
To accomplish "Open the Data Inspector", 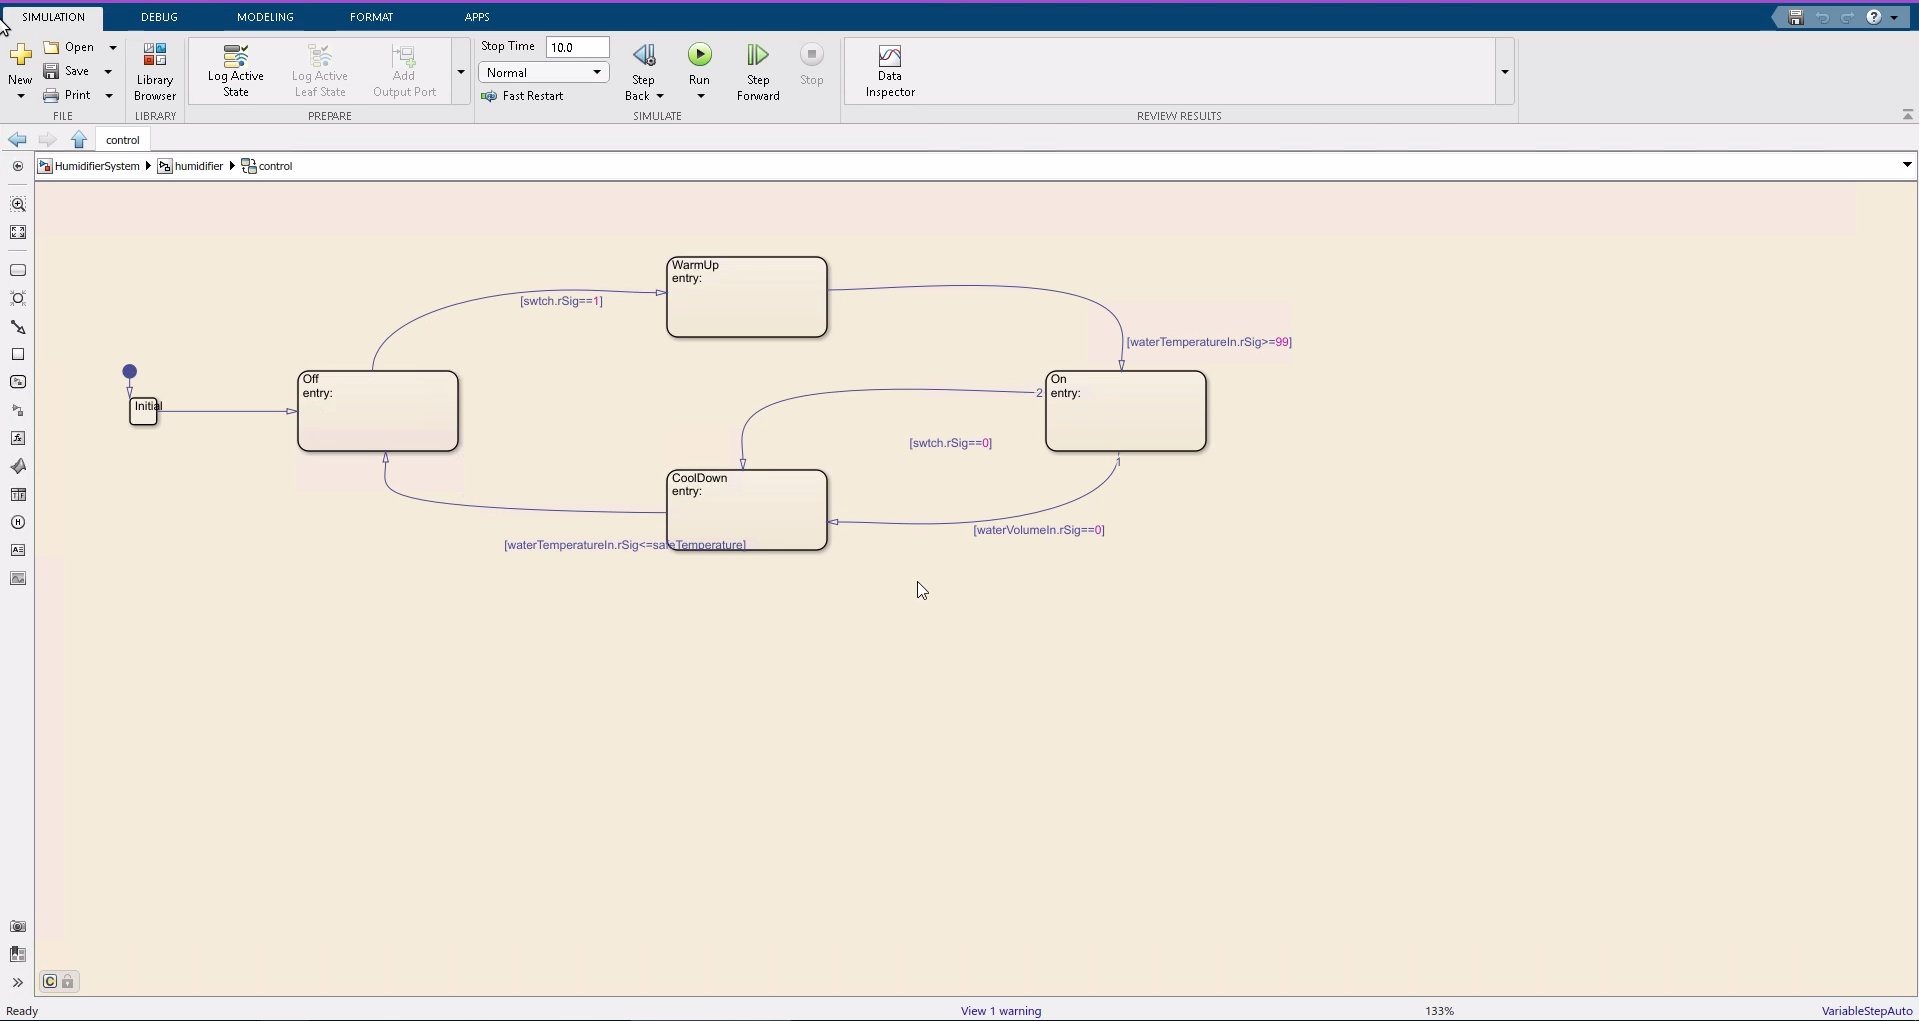I will 889,72.
